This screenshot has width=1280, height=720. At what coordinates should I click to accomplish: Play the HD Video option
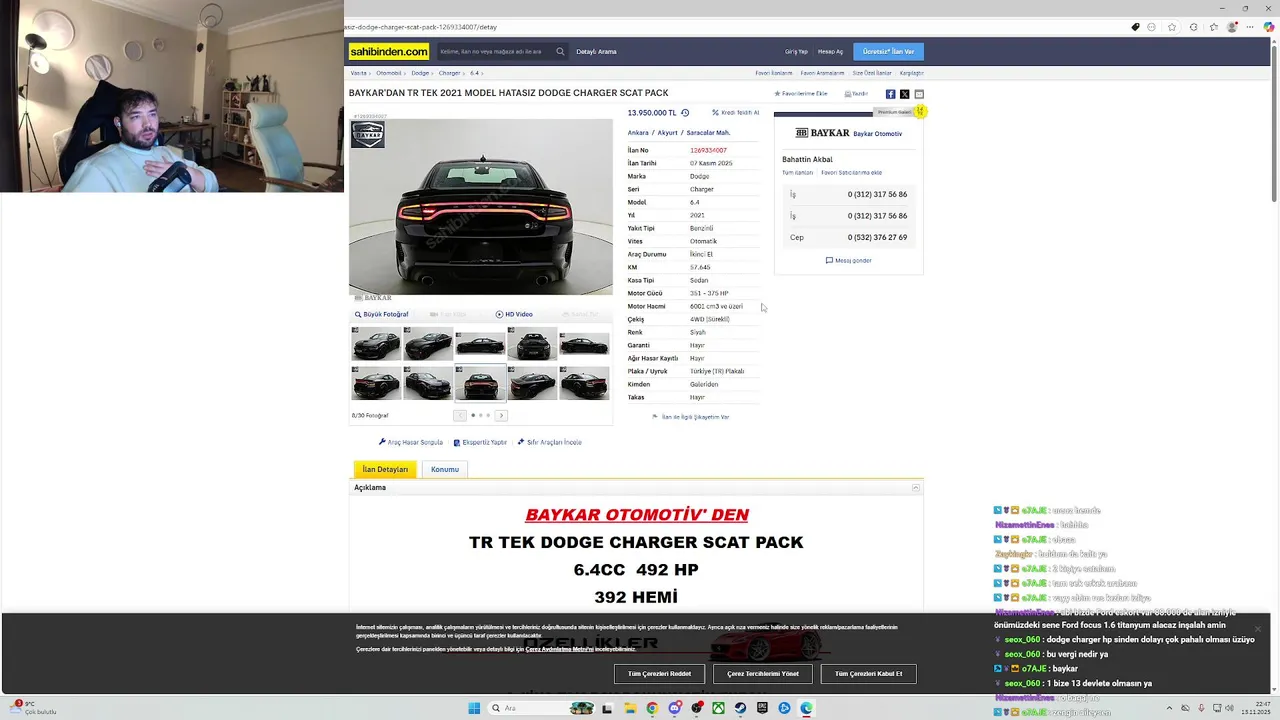coord(514,314)
